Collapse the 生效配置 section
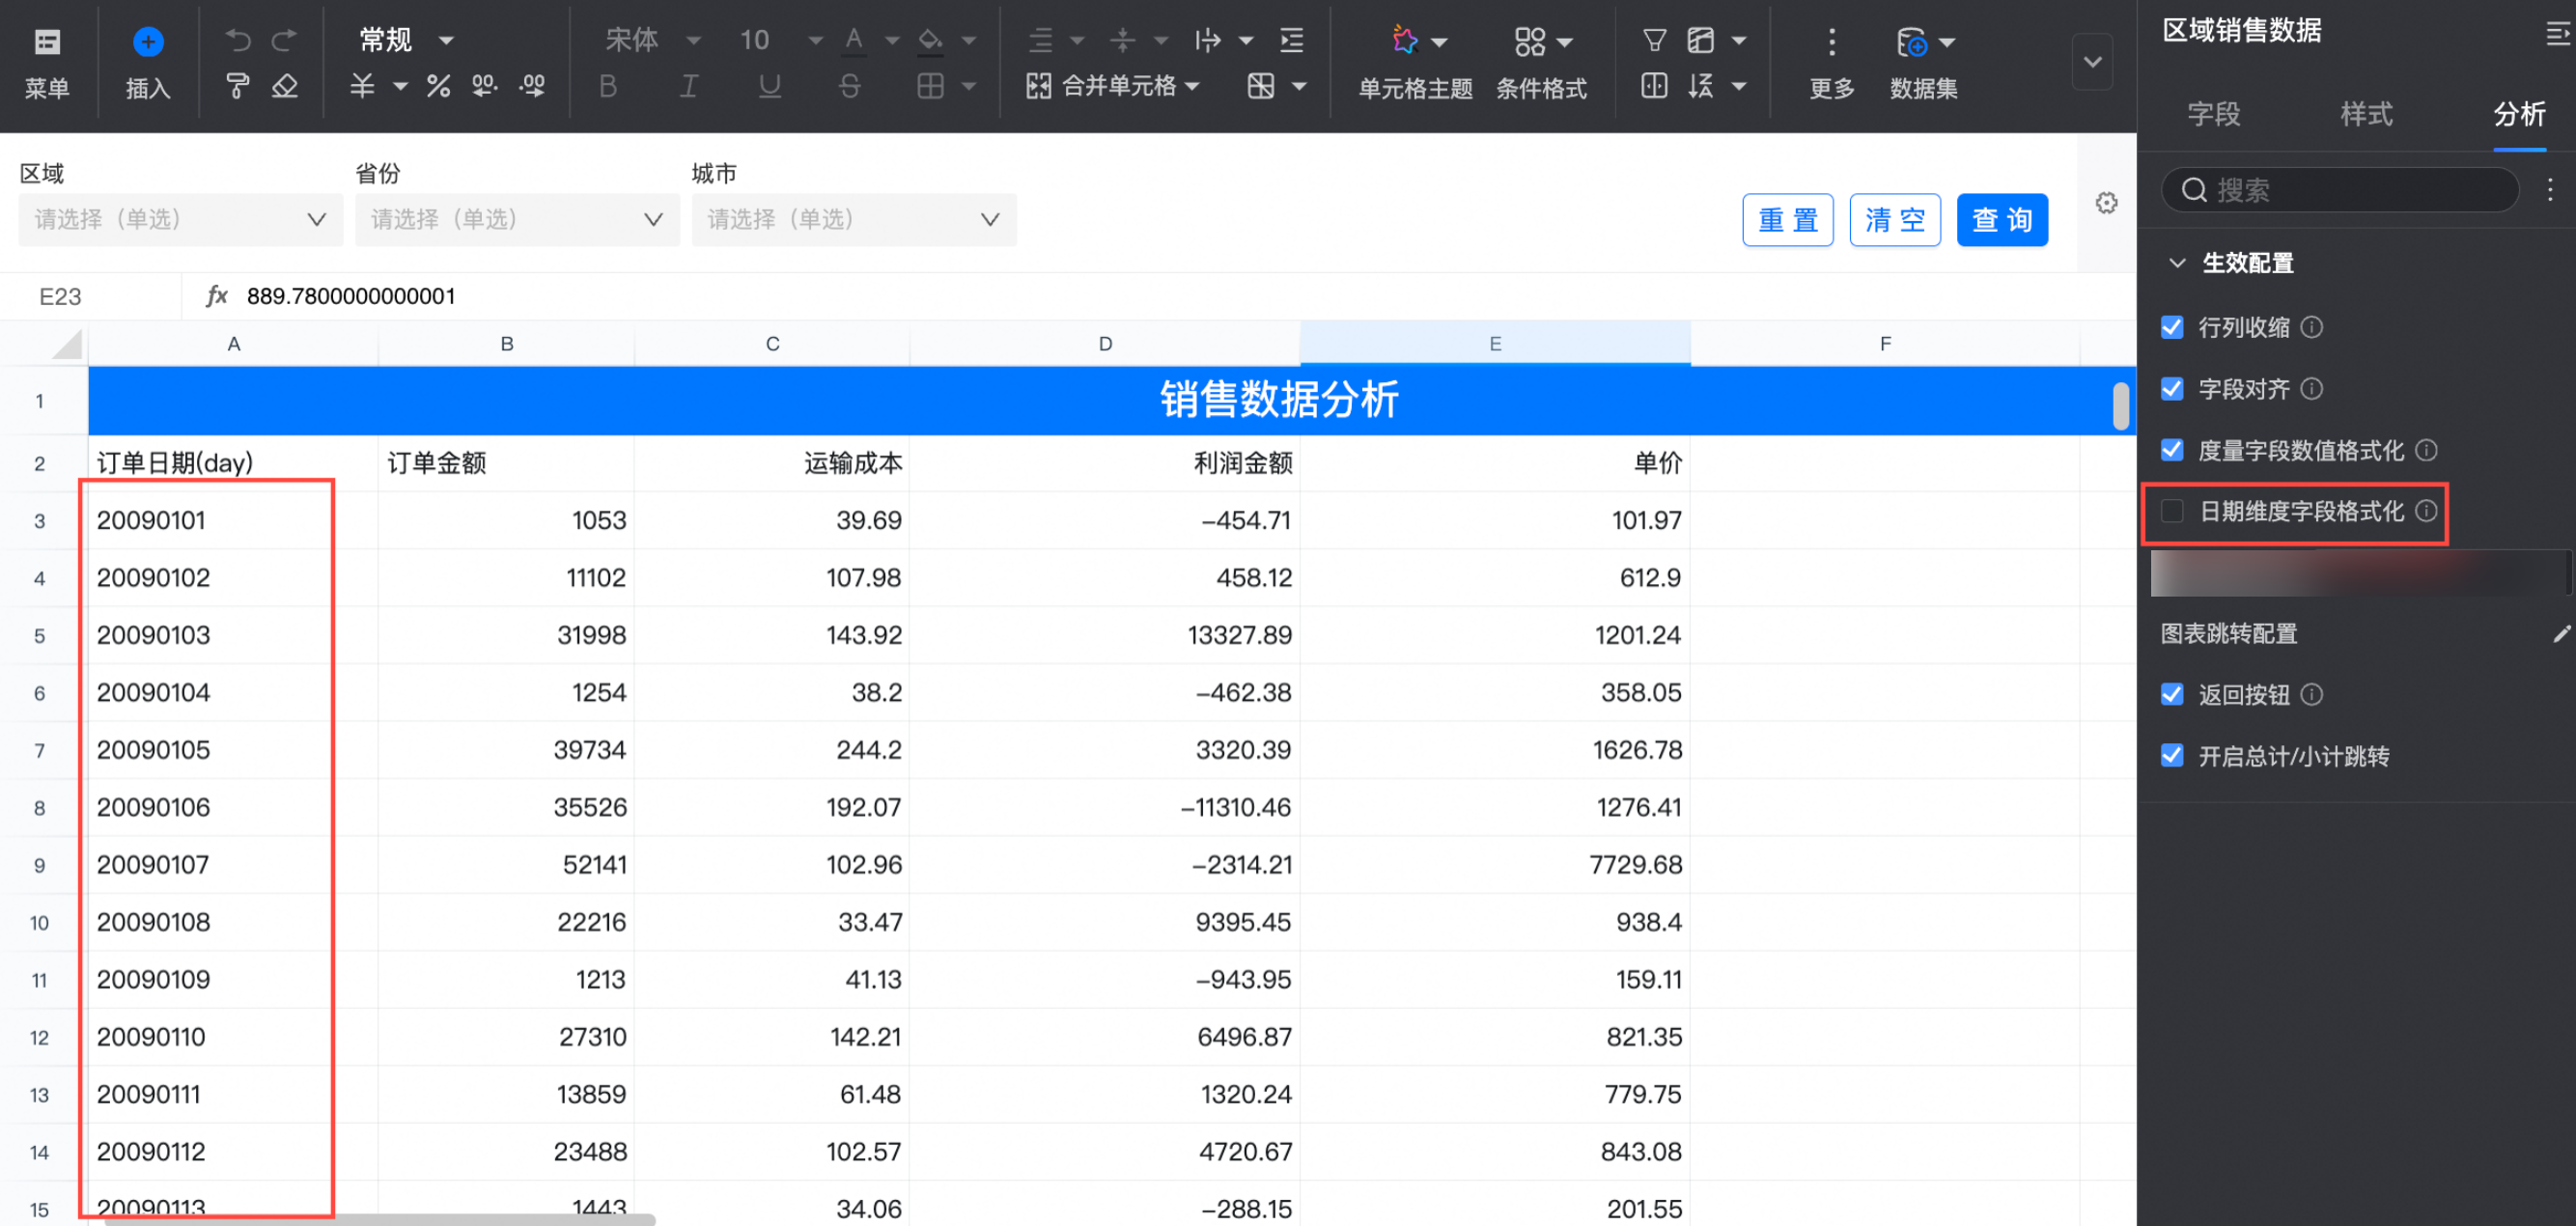Viewport: 2576px width, 1226px height. (2177, 263)
